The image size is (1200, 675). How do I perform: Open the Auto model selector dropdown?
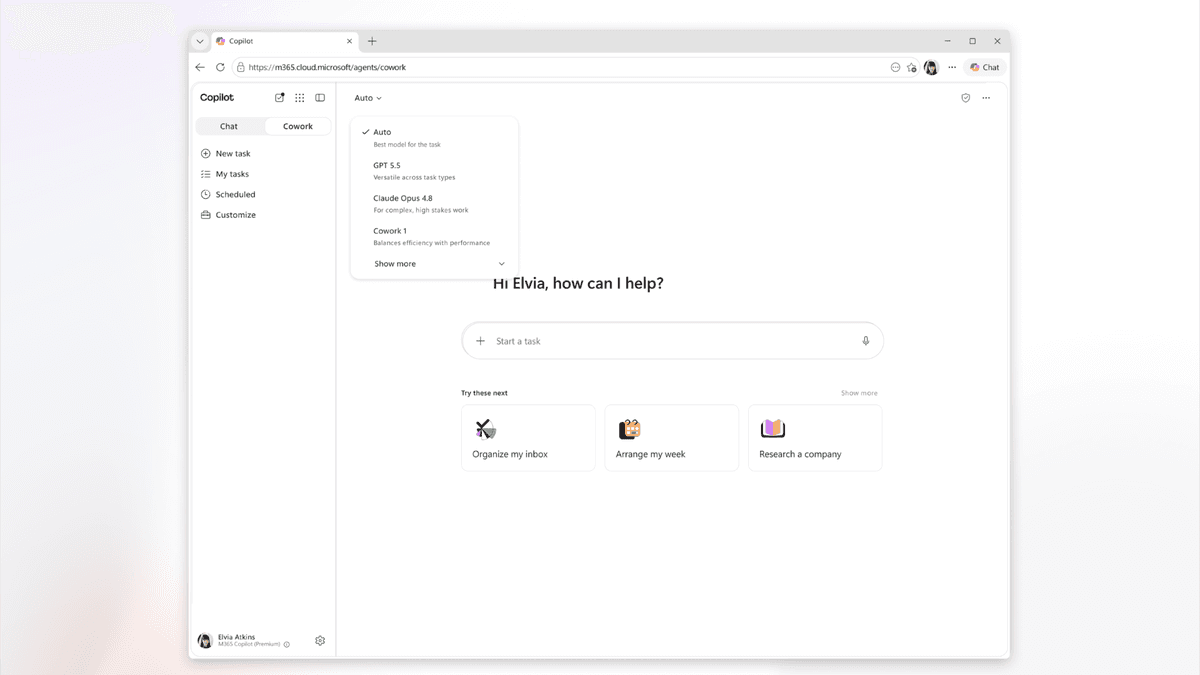pyautogui.click(x=368, y=98)
